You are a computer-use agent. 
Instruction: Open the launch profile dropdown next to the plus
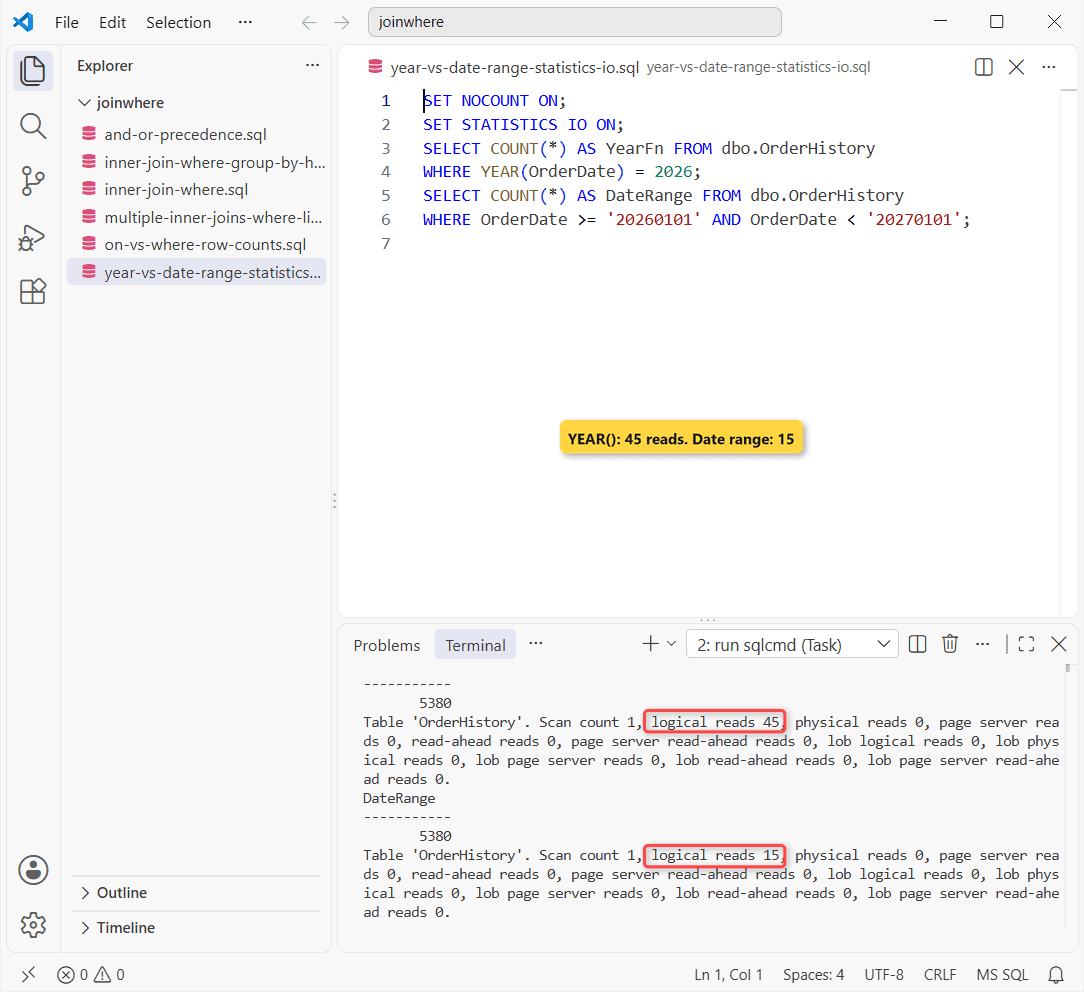pos(671,644)
